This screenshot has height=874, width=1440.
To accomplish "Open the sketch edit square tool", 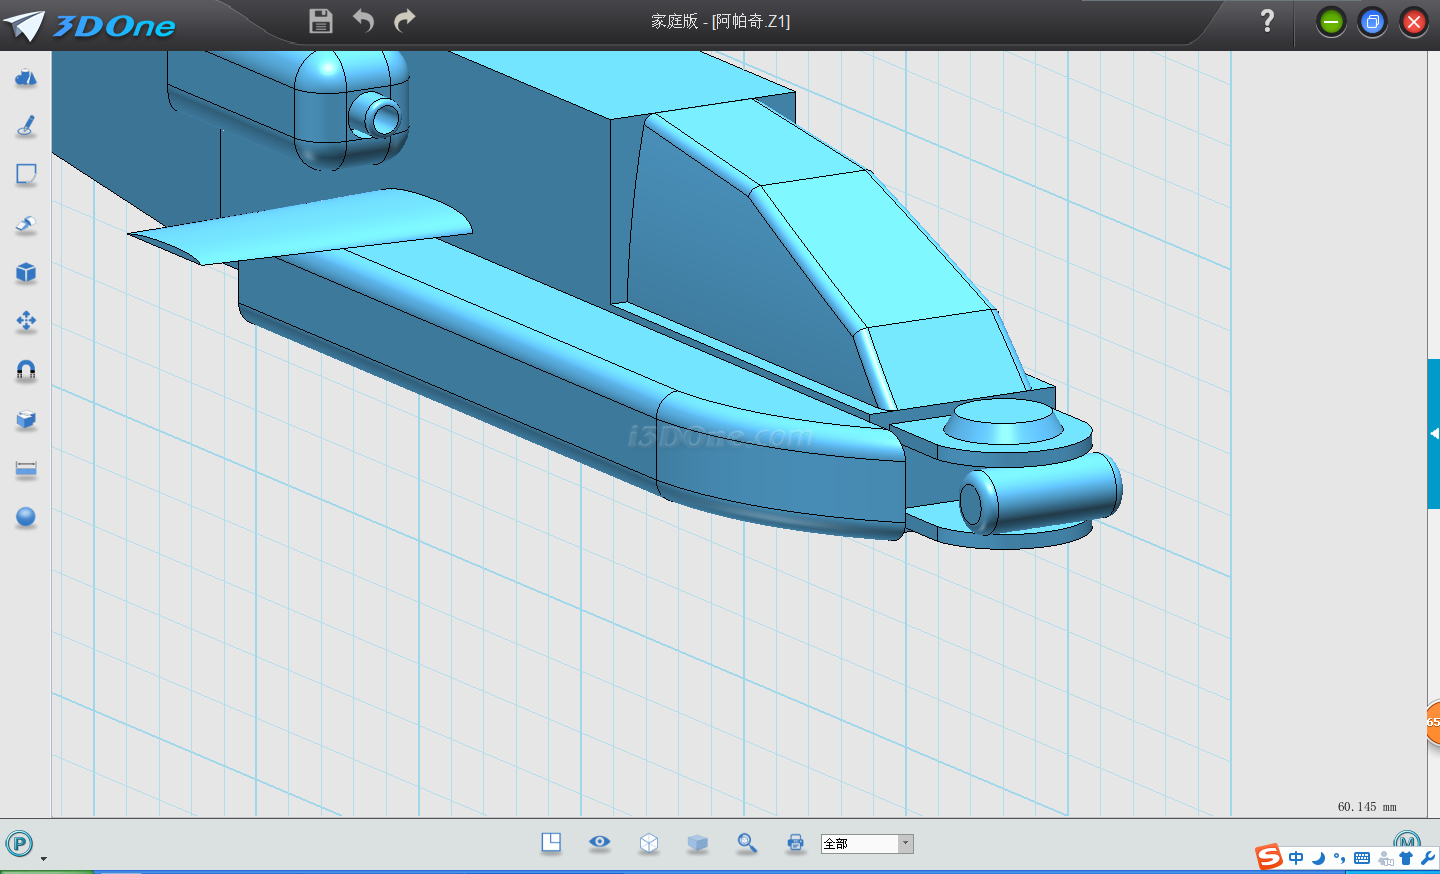I will (x=26, y=175).
